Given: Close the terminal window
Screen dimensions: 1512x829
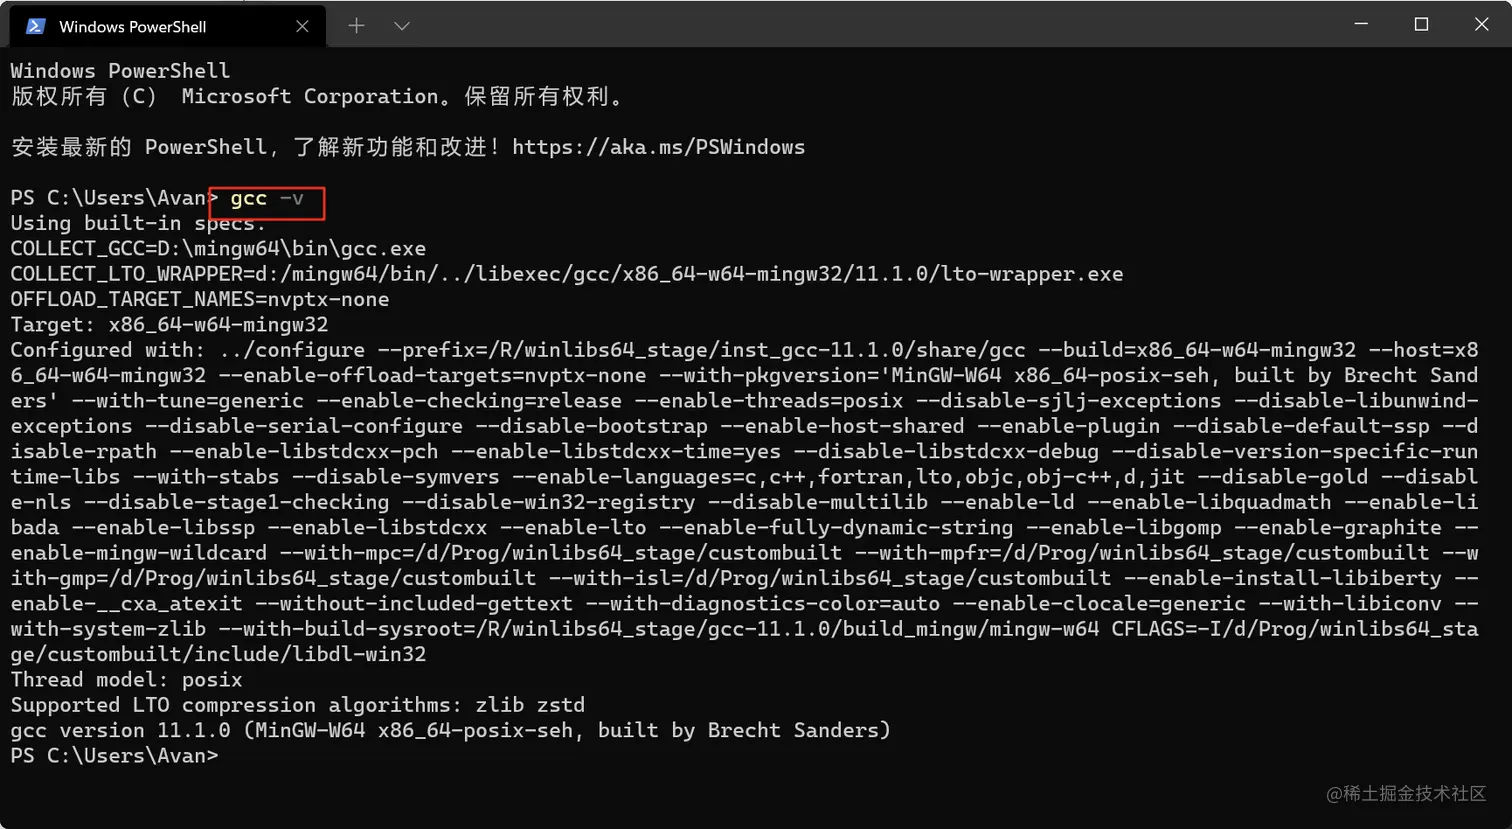Looking at the screenshot, I should (1481, 25).
